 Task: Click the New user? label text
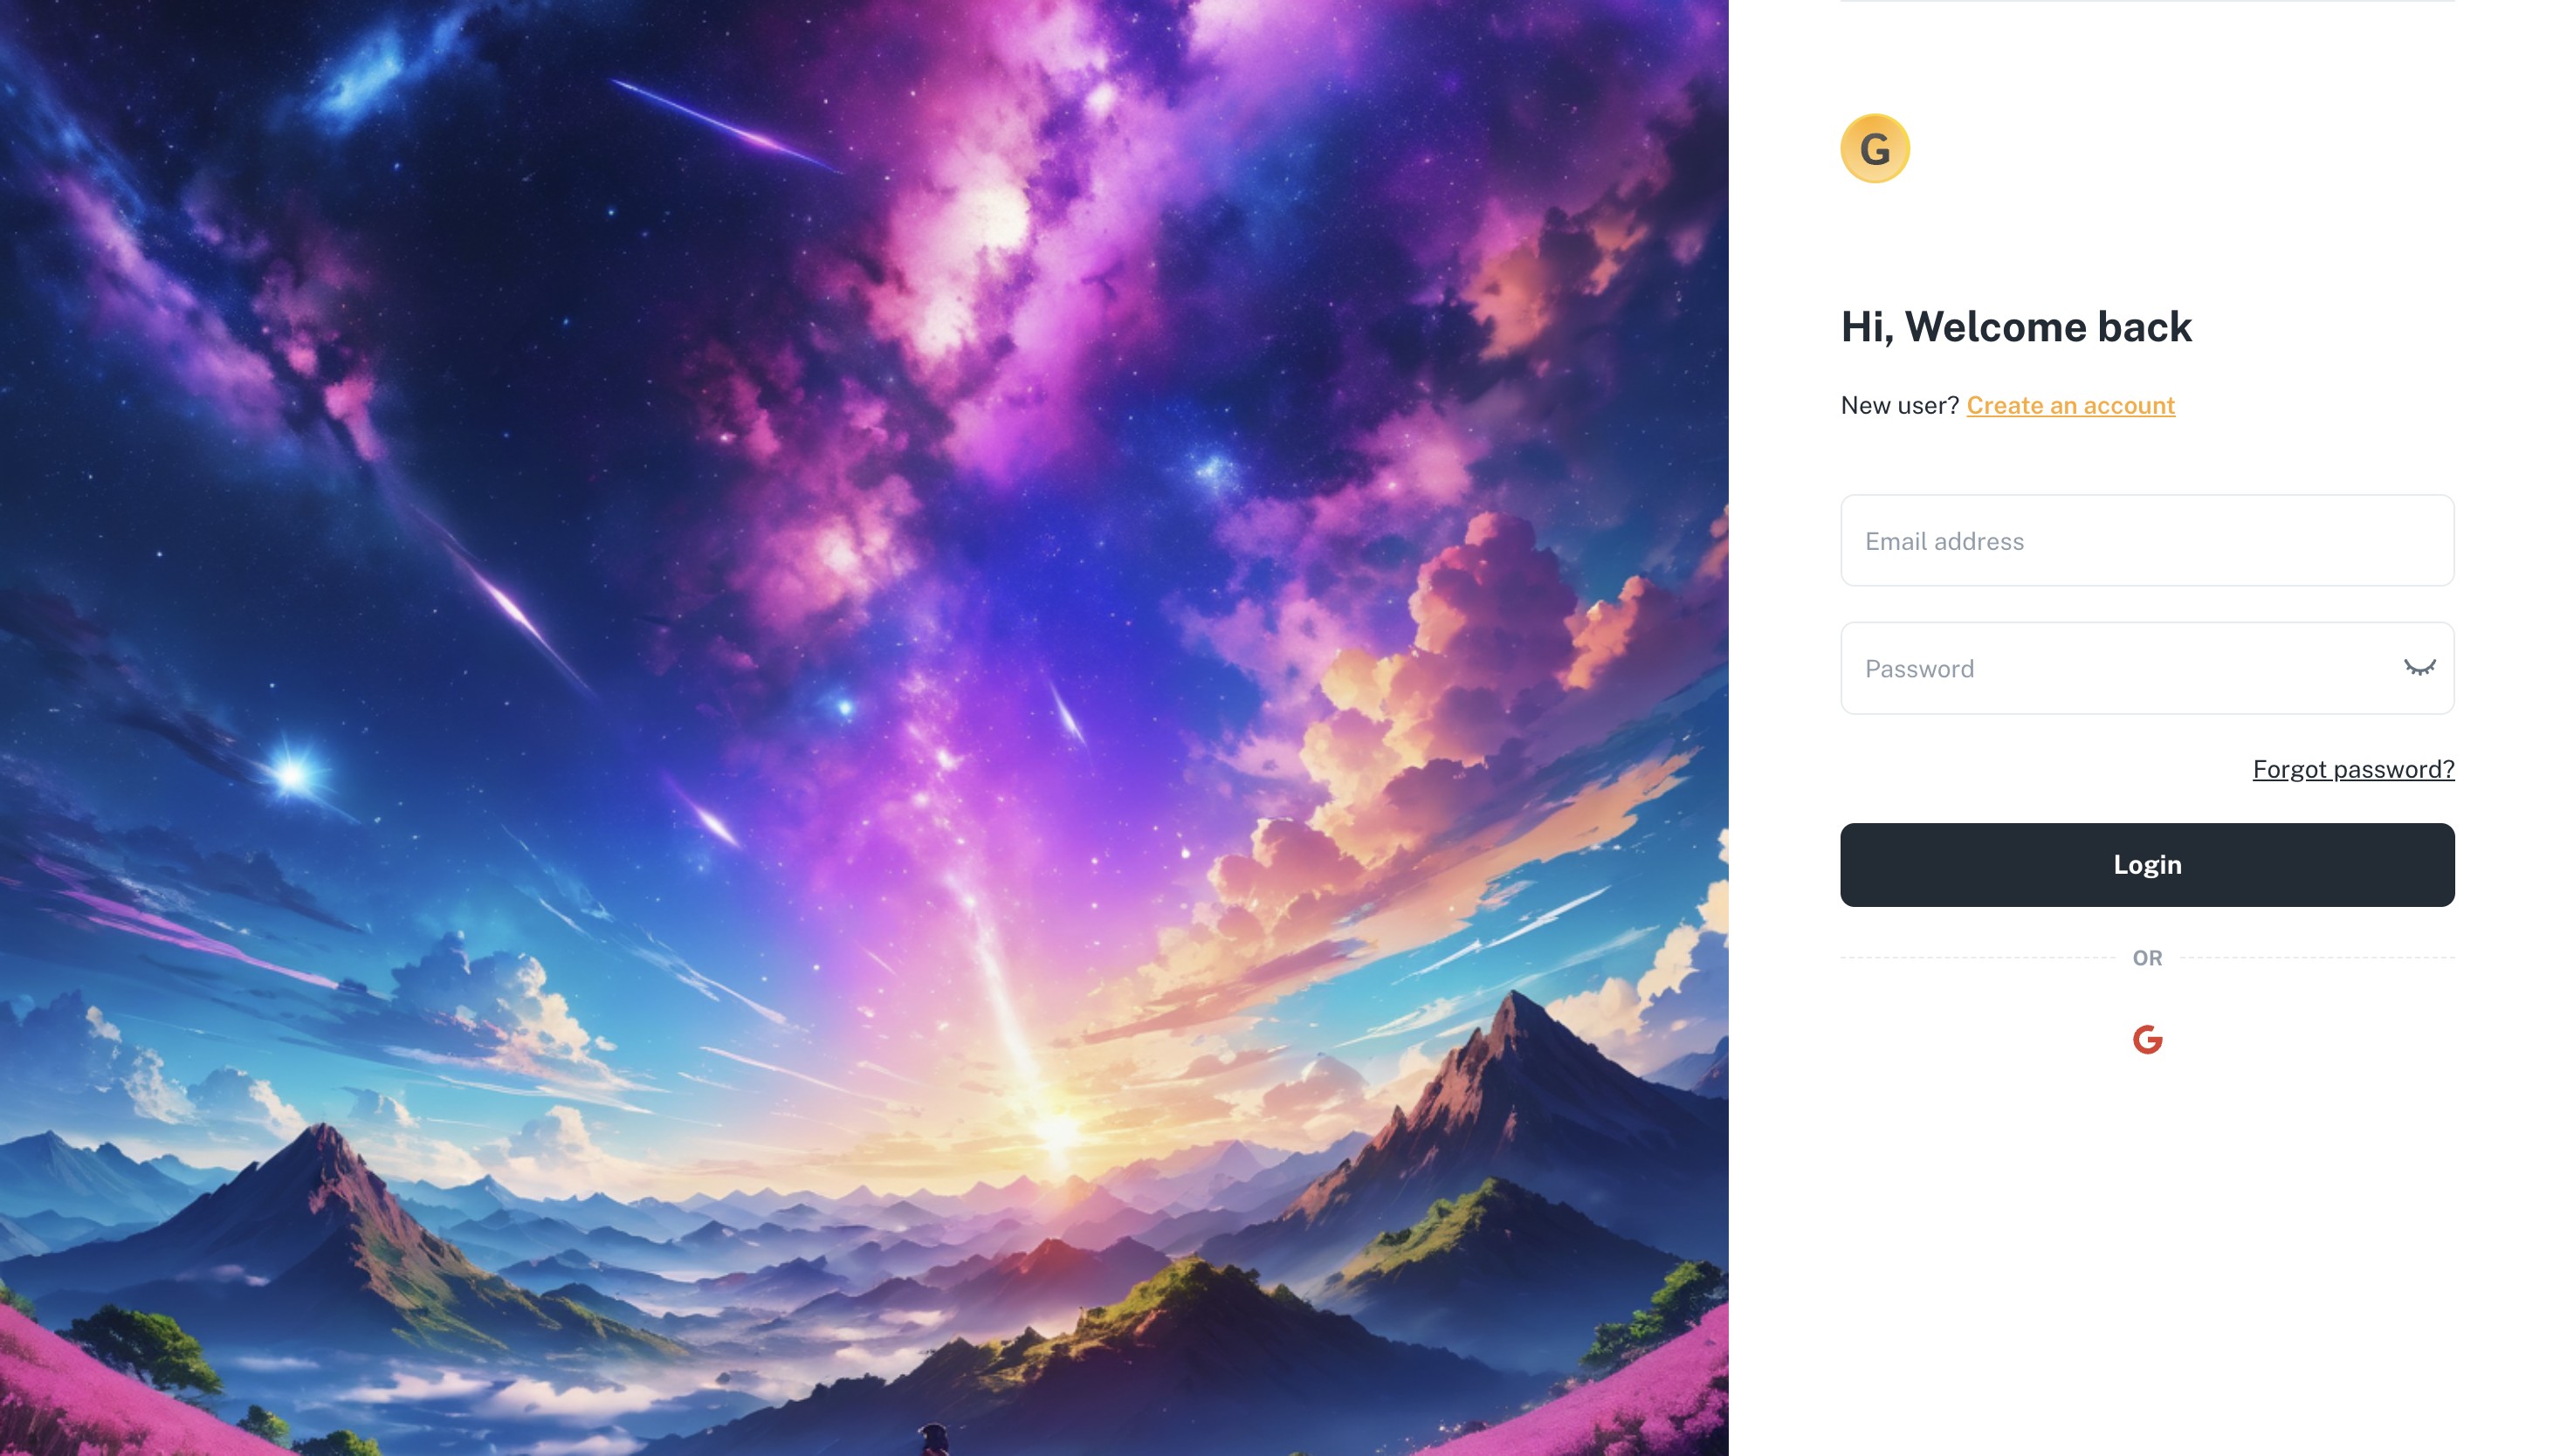1899,405
